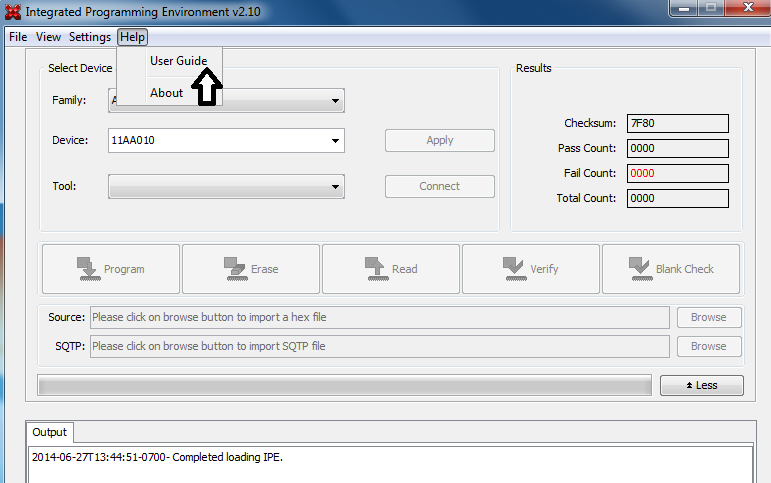
Task: Click the Read device button
Action: click(x=390, y=269)
